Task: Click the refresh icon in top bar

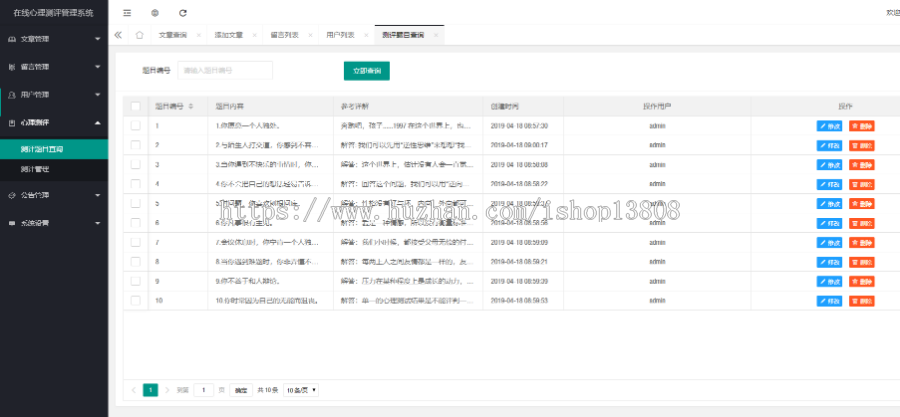Action: tap(183, 13)
